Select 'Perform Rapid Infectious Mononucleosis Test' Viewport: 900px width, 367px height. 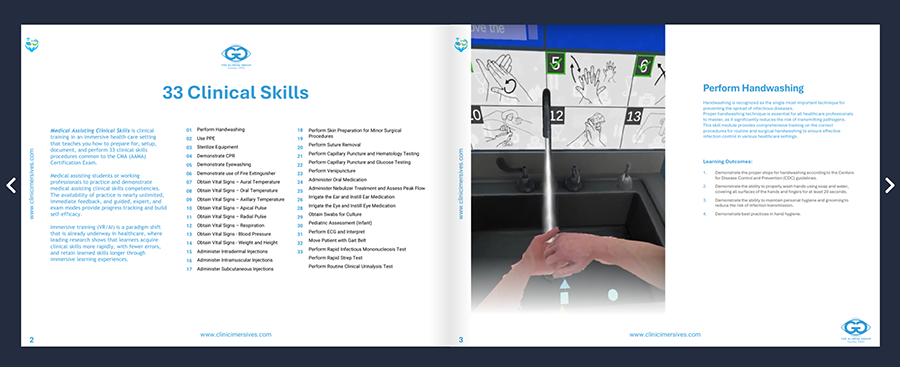coord(357,249)
